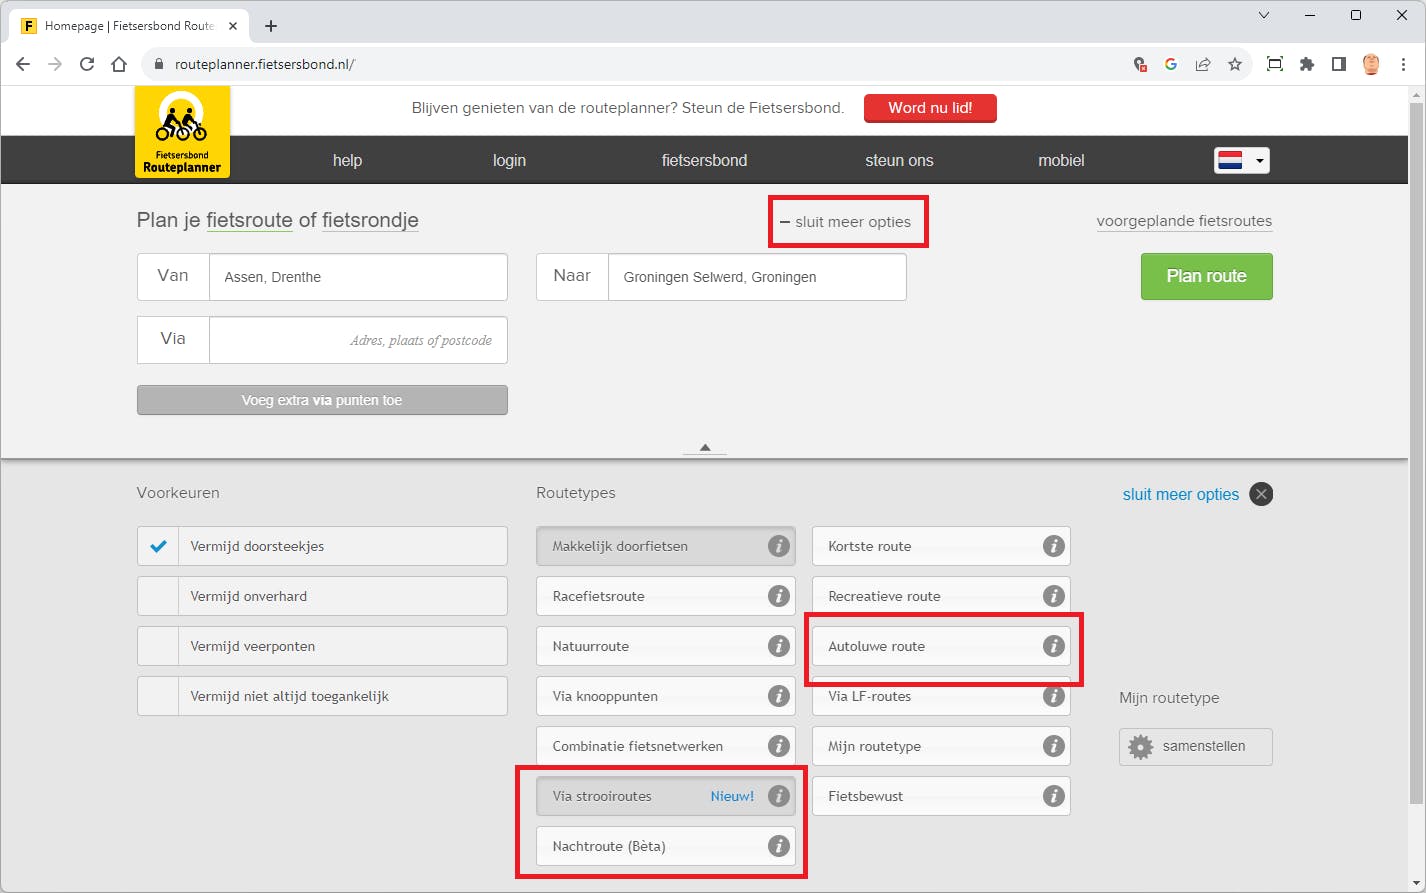This screenshot has width=1426, height=893.
Task: Open the steun ons menu item
Action: tap(899, 160)
